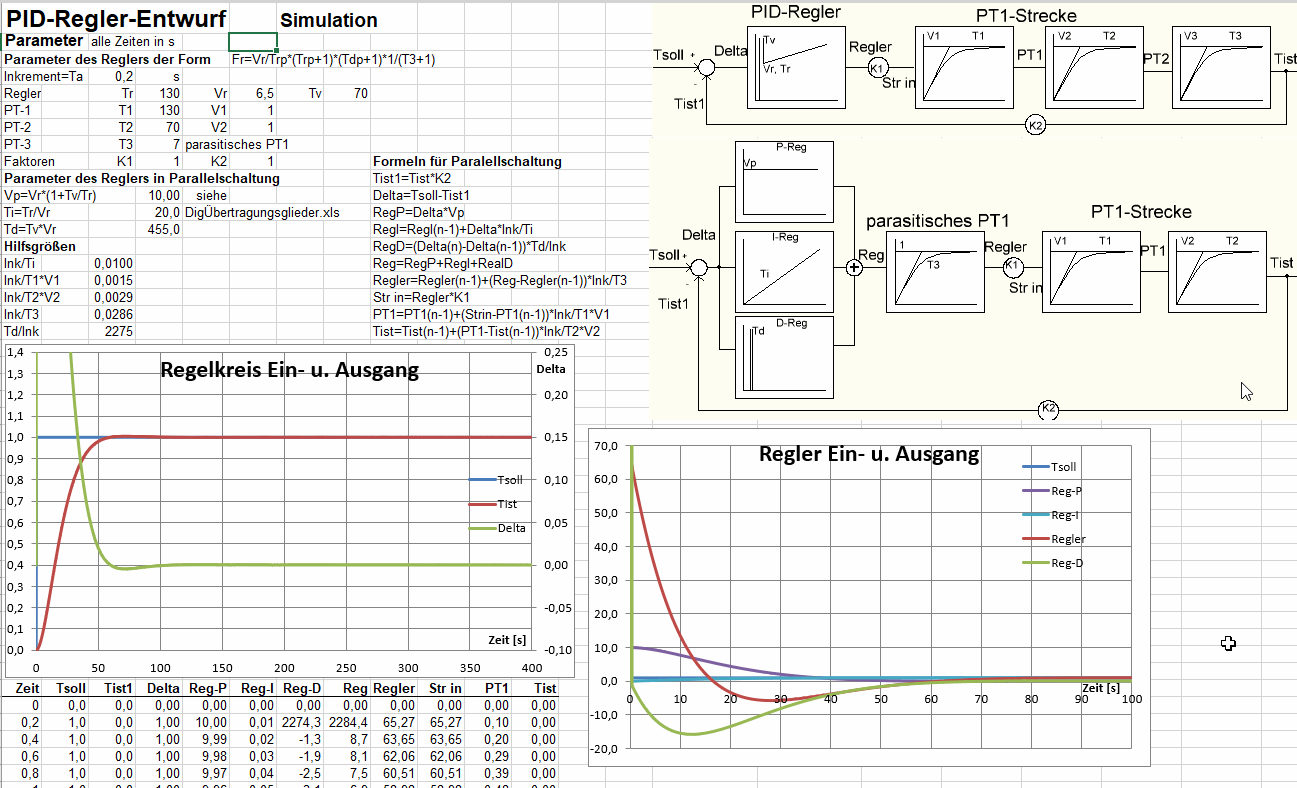1297x788 pixels.
Task: Select the Regler Ein- u. Ausgang chart title
Action: click(x=869, y=454)
